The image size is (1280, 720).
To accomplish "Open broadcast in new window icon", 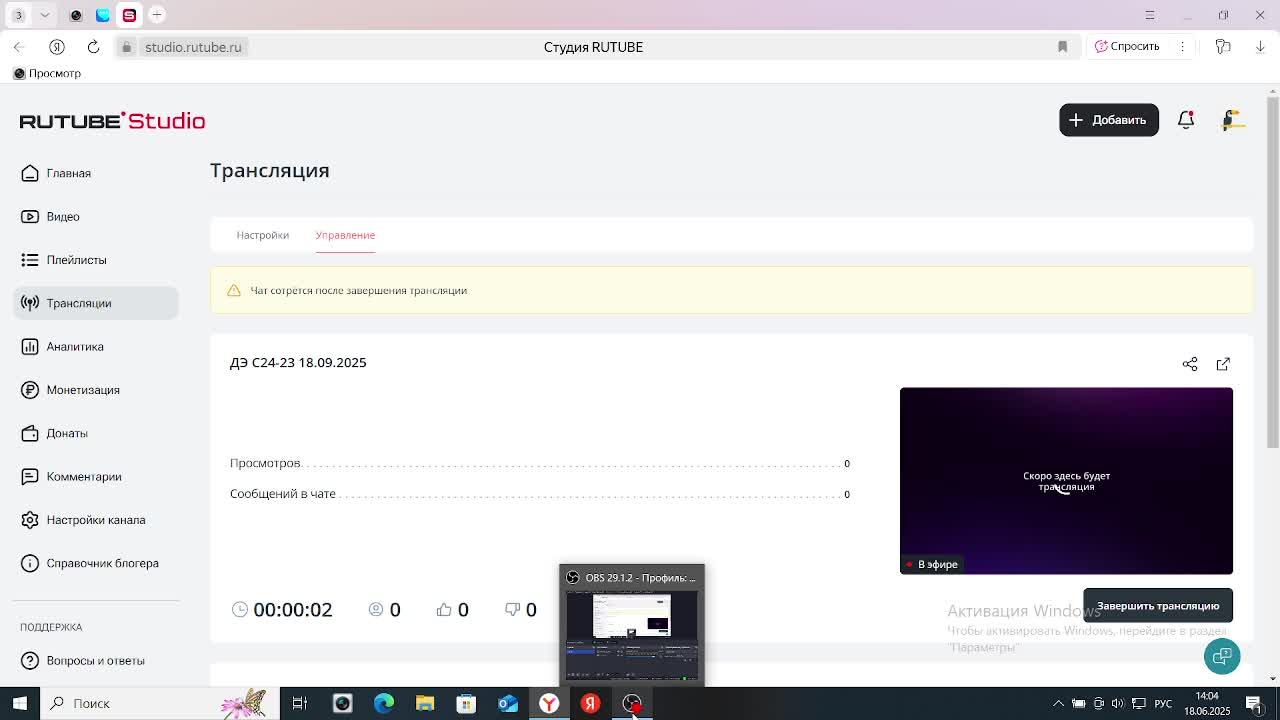I will pyautogui.click(x=1223, y=364).
